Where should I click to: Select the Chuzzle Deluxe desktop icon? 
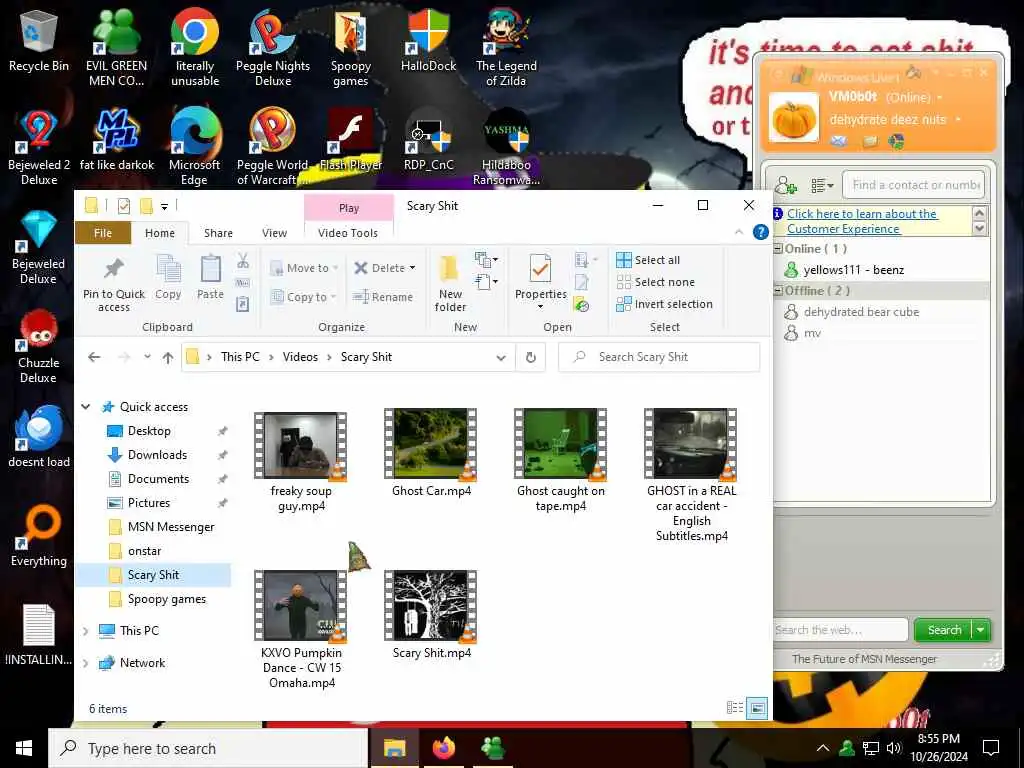click(x=39, y=346)
